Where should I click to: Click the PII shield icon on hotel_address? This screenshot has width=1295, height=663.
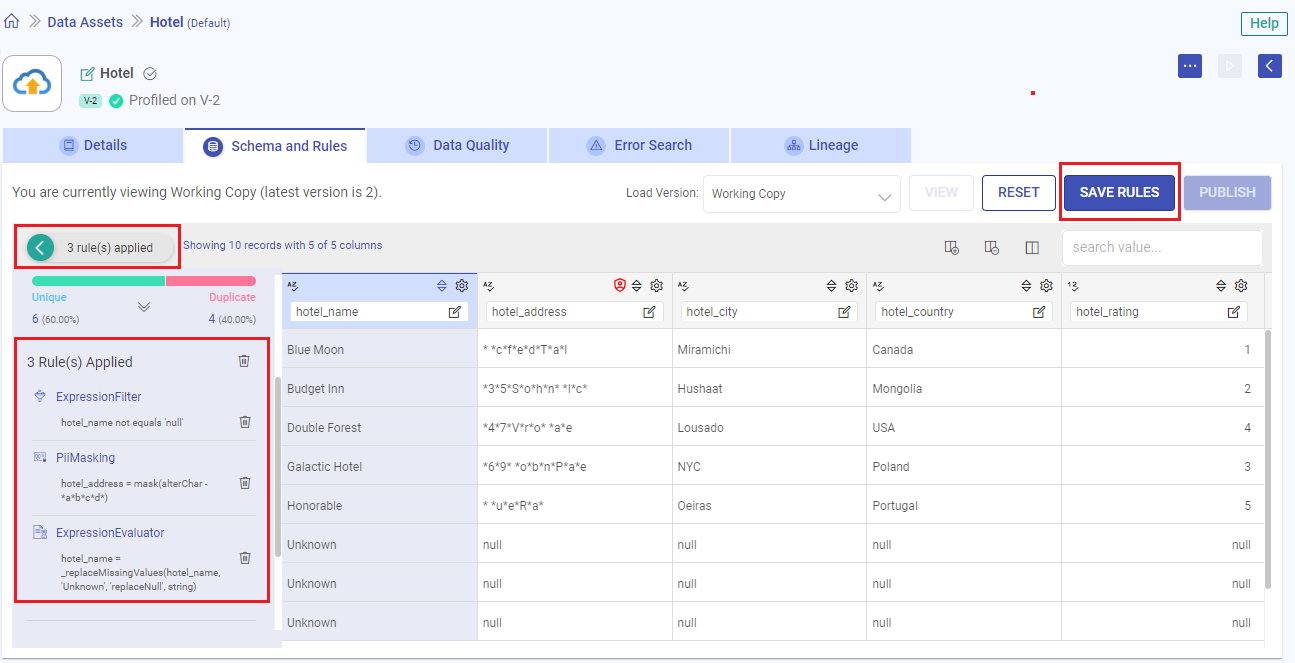click(619, 286)
